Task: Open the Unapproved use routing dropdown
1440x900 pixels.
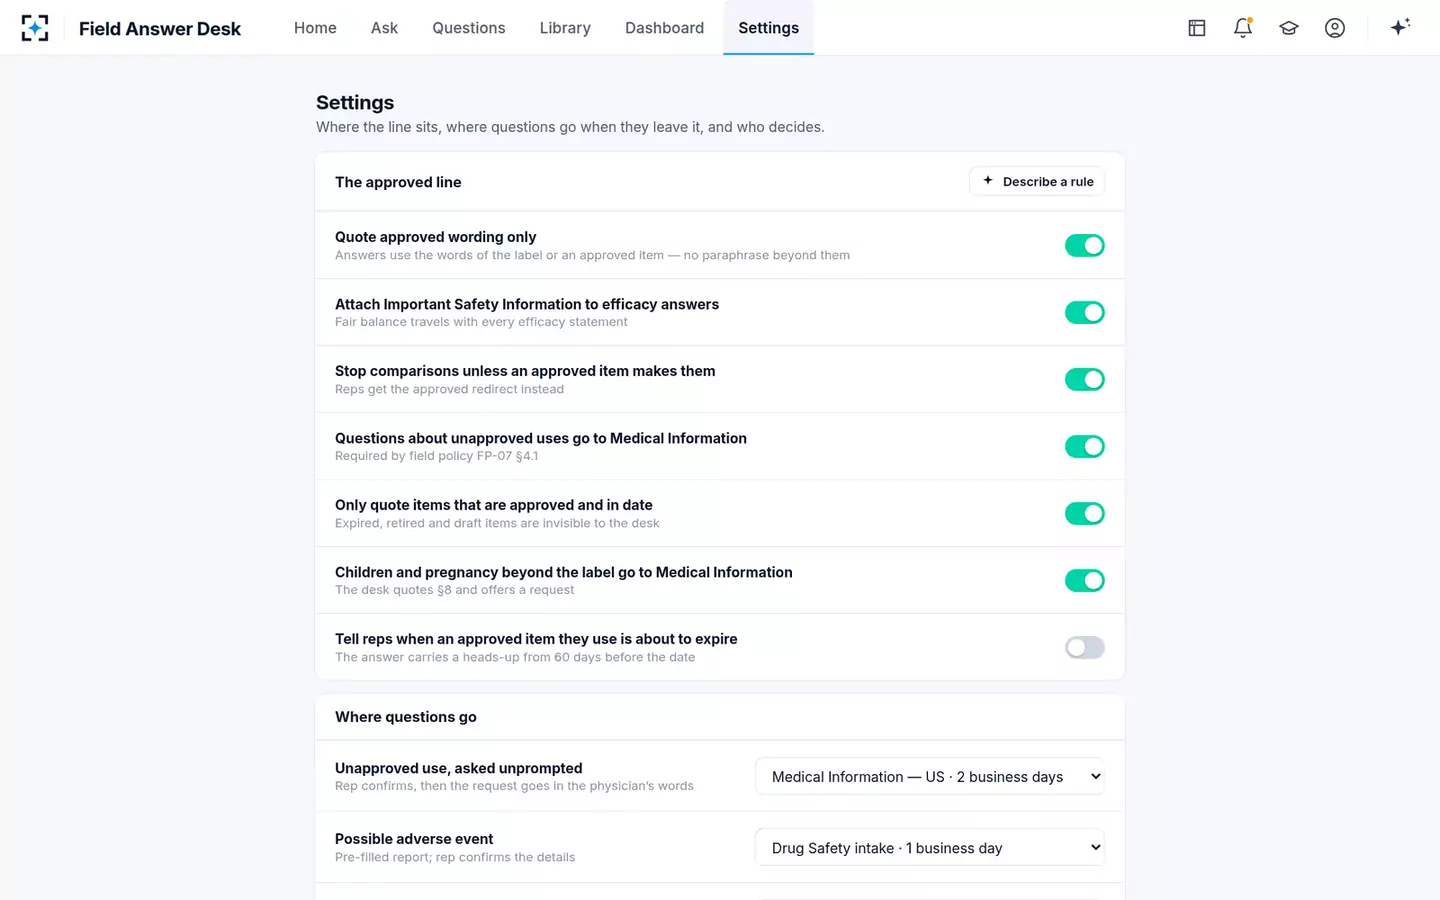Action: point(930,777)
